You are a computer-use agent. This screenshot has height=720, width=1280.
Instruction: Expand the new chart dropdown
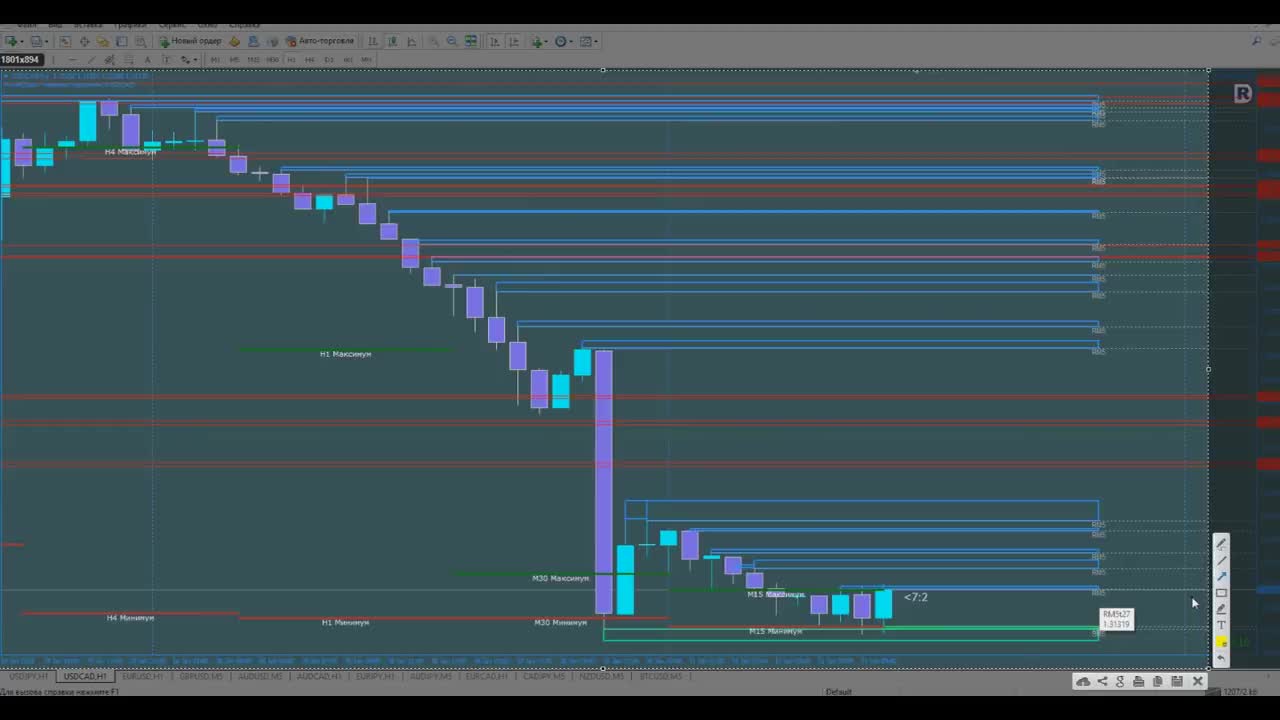[22, 41]
